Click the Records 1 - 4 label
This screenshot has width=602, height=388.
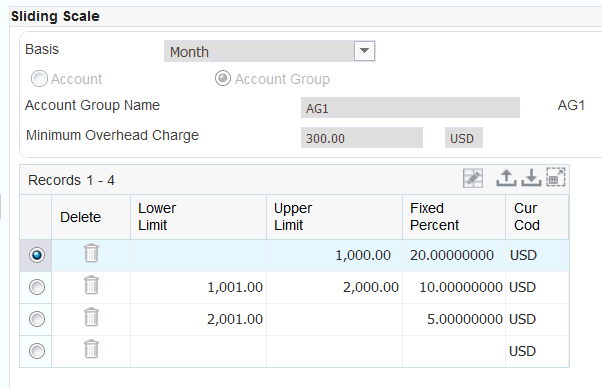[x=71, y=180]
